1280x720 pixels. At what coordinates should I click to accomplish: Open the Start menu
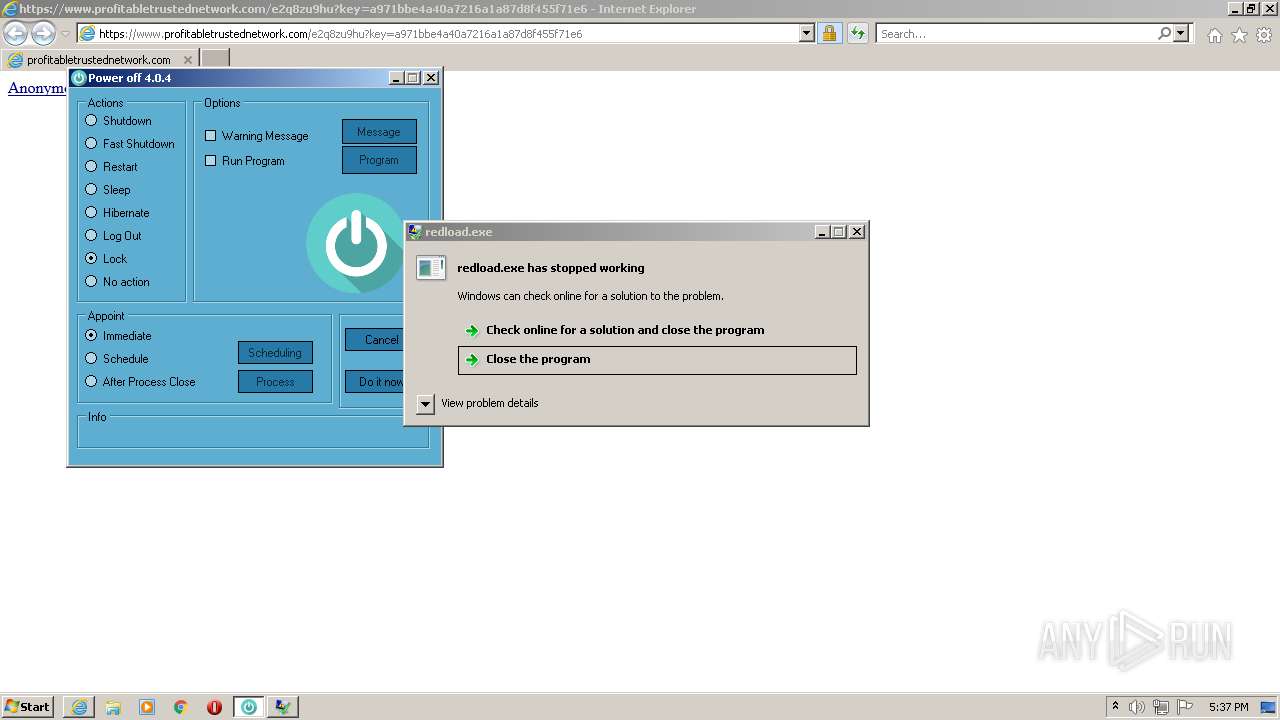pyautogui.click(x=27, y=707)
